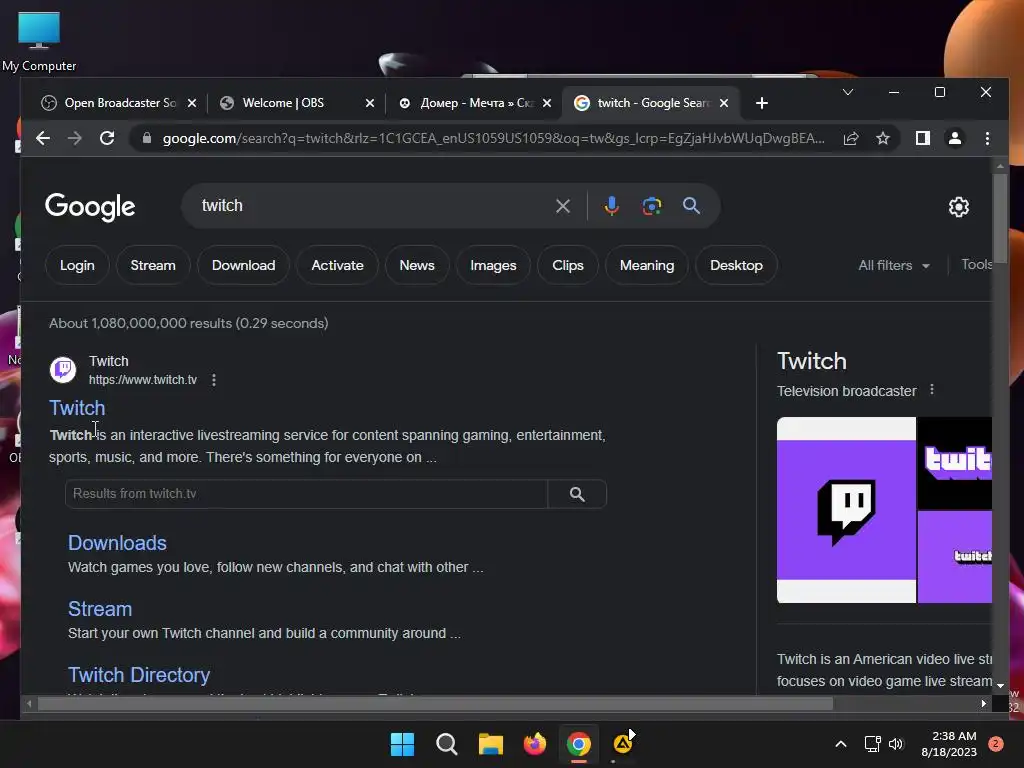1024x768 pixels.
Task: Open the clock and date flyout
Action: point(949,744)
